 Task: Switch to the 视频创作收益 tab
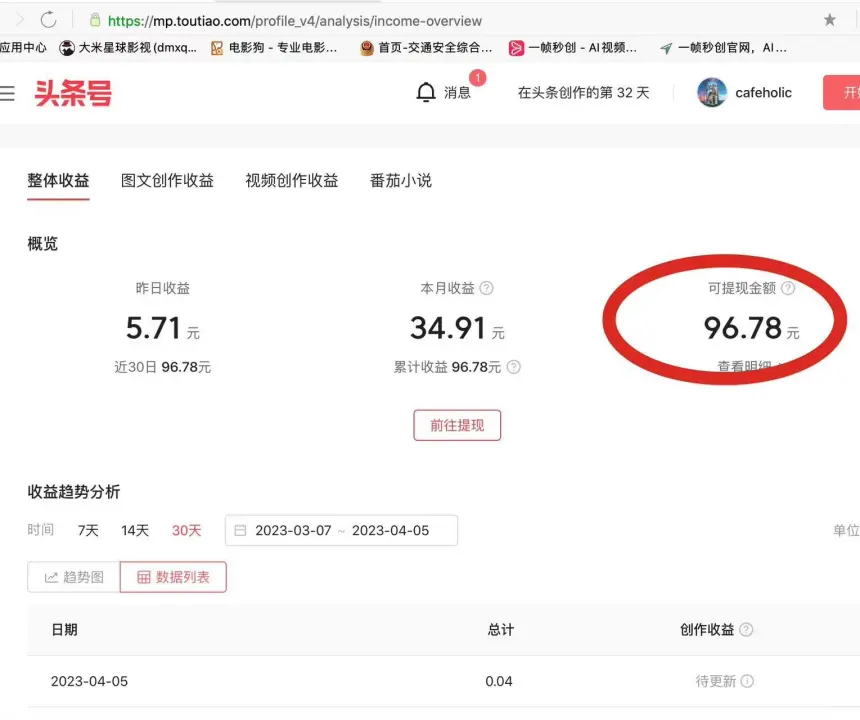pyautogui.click(x=290, y=180)
